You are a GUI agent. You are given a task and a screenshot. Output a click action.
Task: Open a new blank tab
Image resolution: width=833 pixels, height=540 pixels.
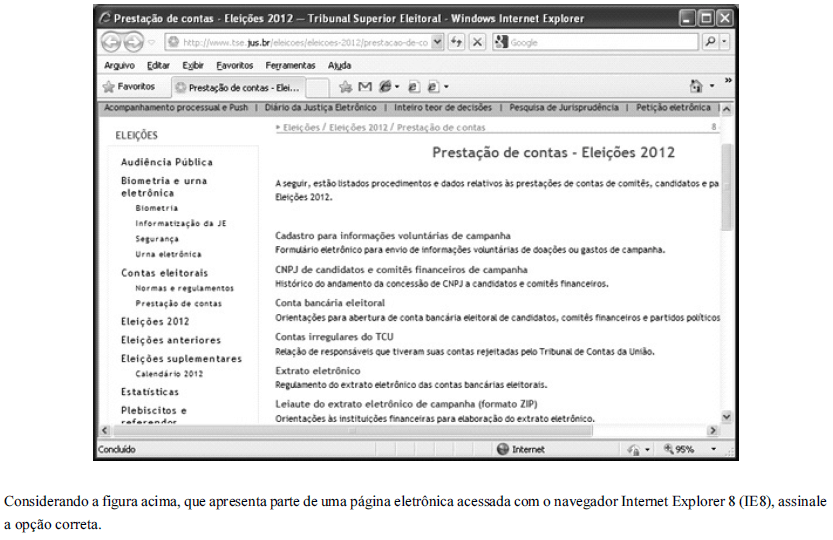[x=317, y=88]
